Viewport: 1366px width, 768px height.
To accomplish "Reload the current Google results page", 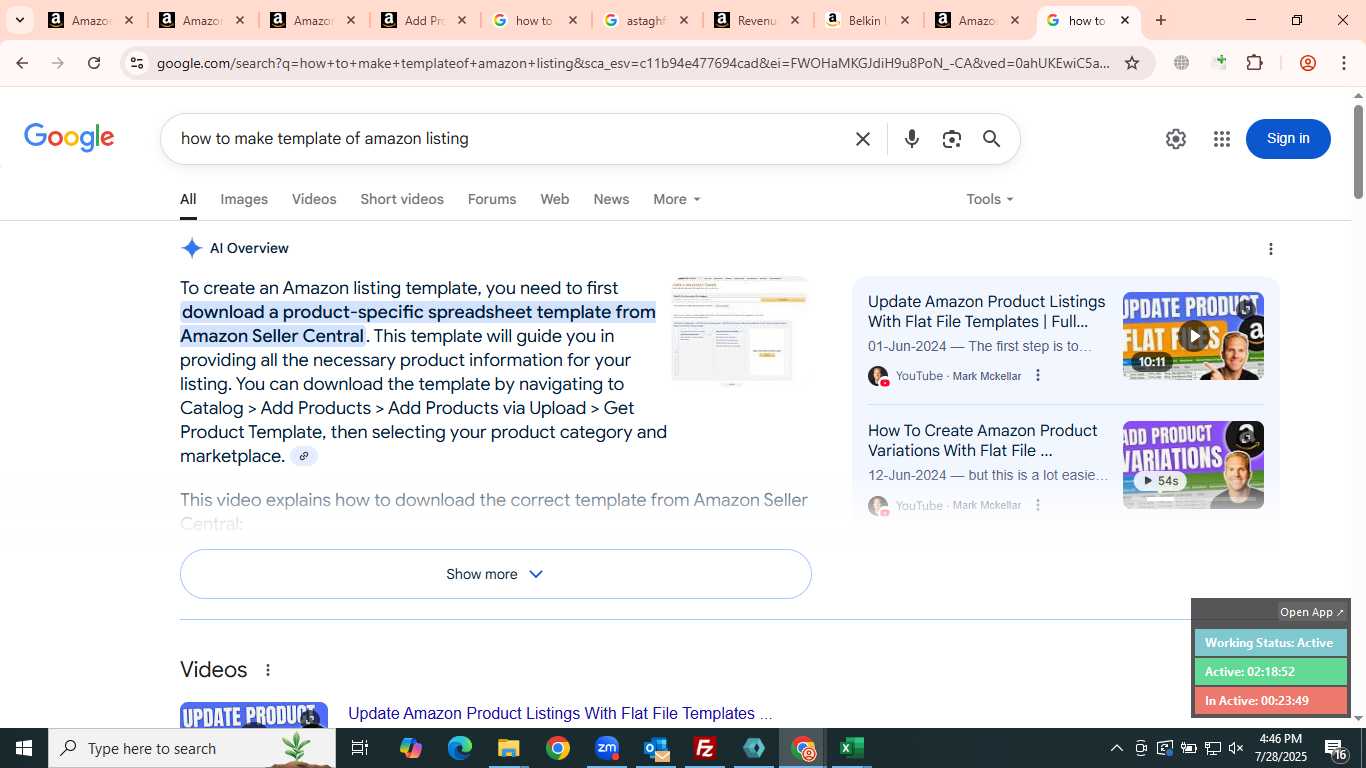I will click(94, 63).
